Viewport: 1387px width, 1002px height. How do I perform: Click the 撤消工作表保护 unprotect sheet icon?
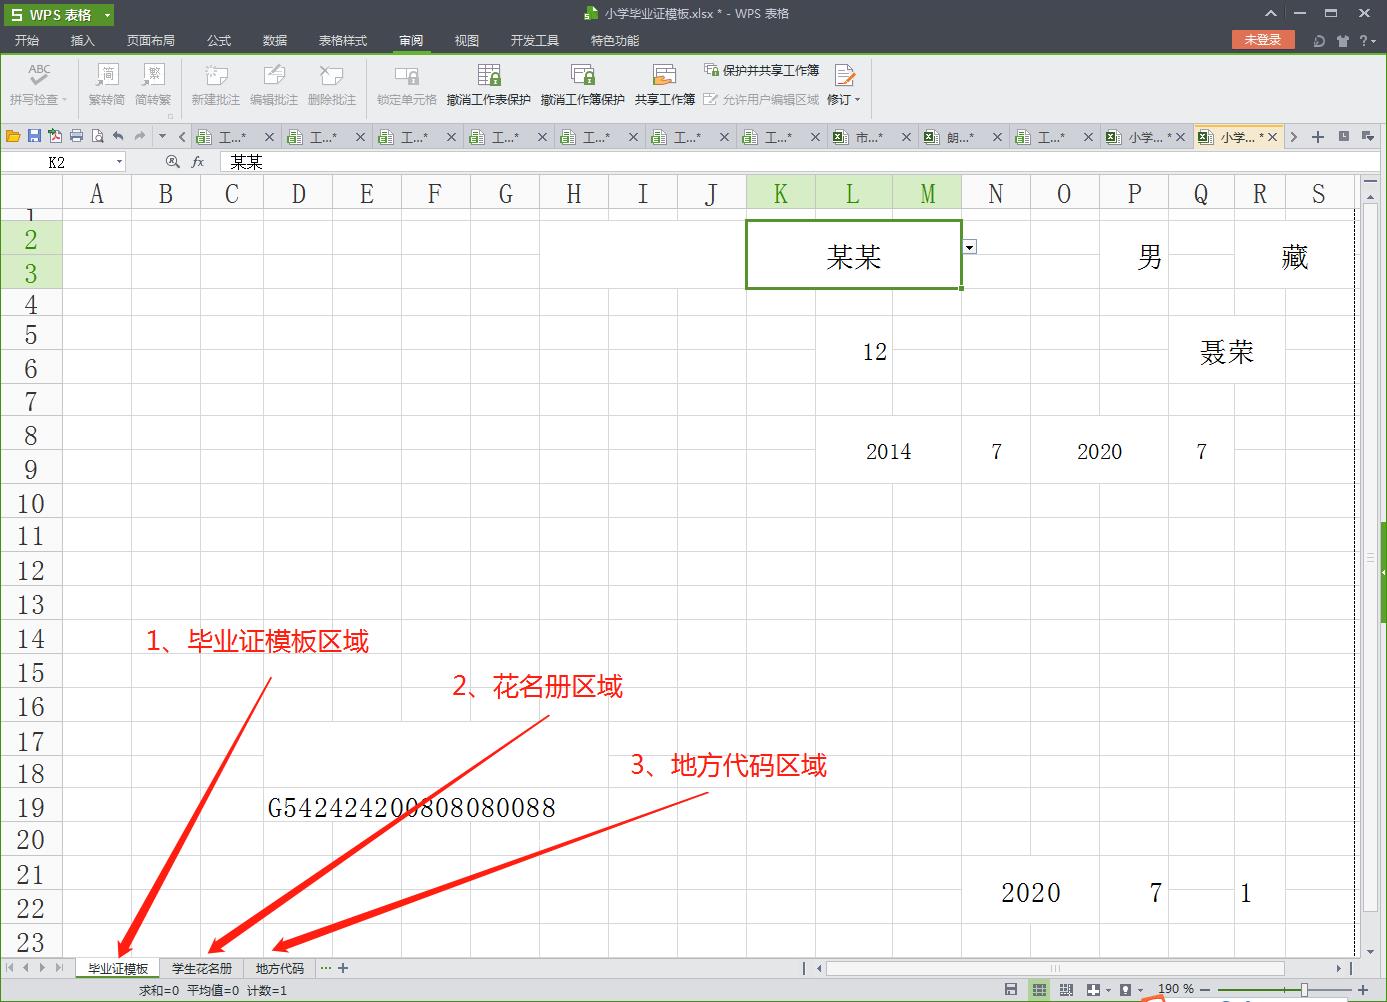tap(488, 84)
